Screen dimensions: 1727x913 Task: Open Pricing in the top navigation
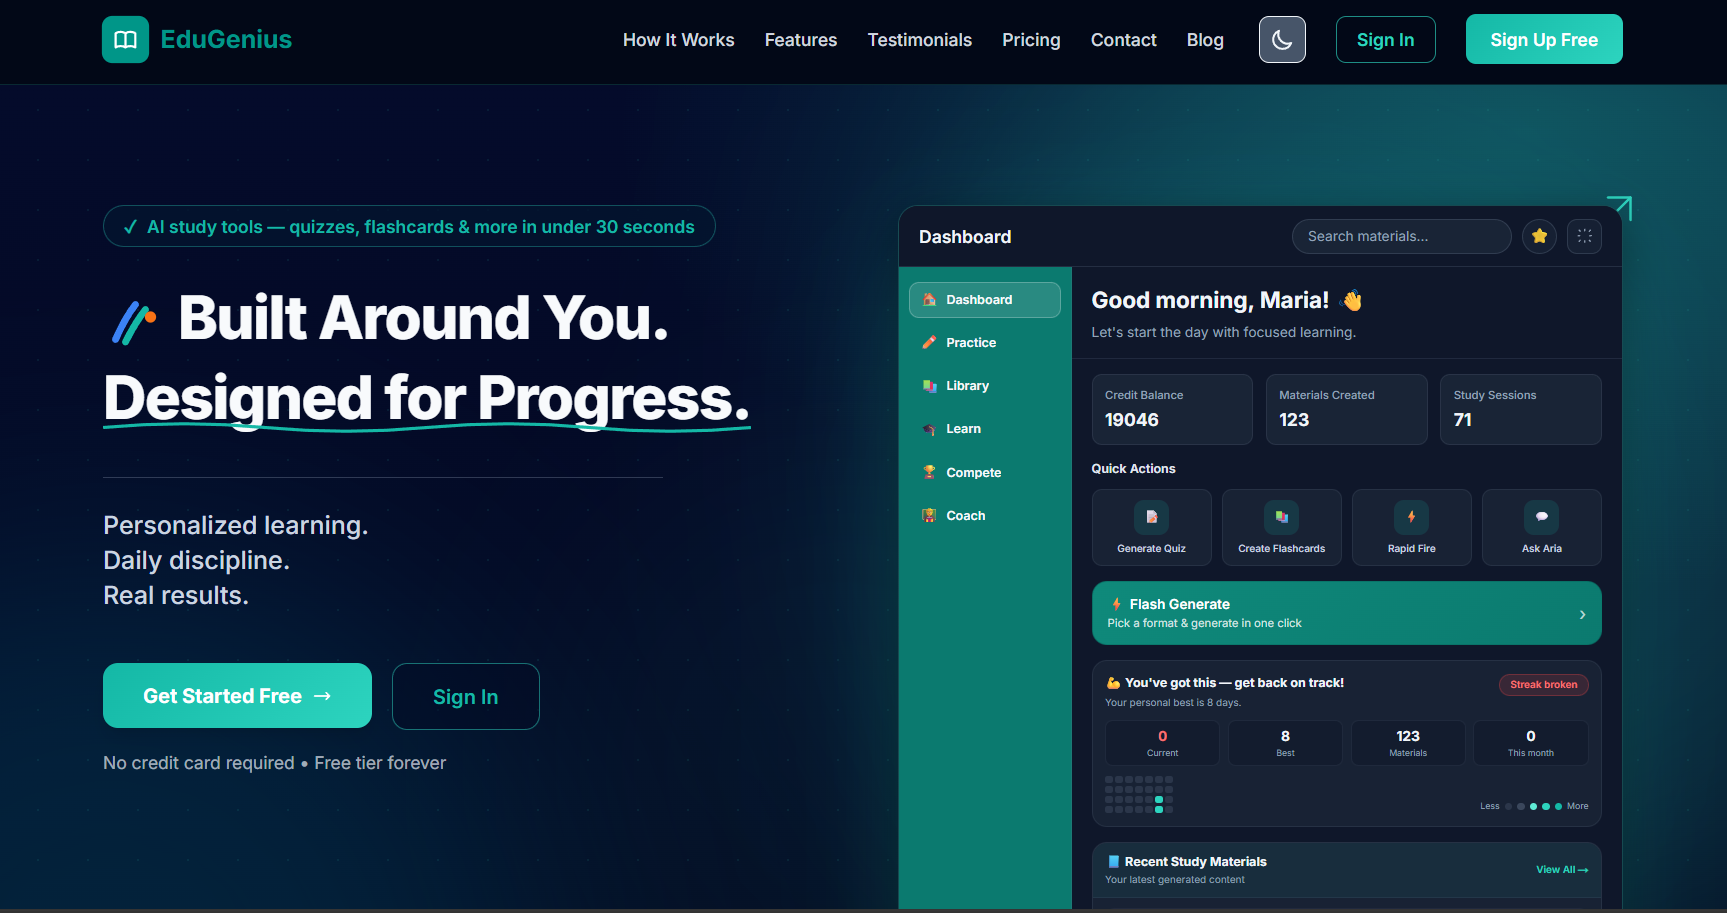coord(1031,40)
